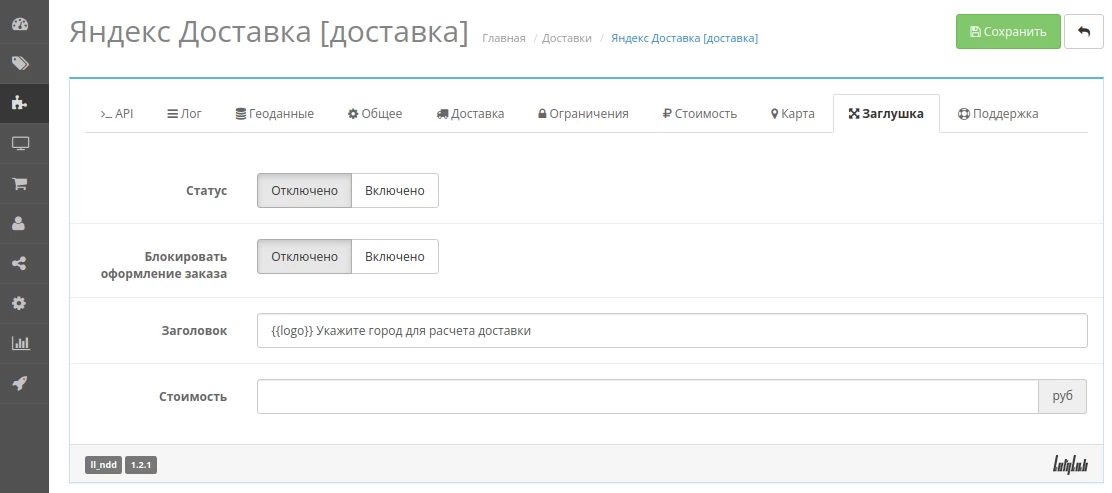Select the Заглушка tab
Viewport: 1112px width, 493px height.
coord(886,113)
